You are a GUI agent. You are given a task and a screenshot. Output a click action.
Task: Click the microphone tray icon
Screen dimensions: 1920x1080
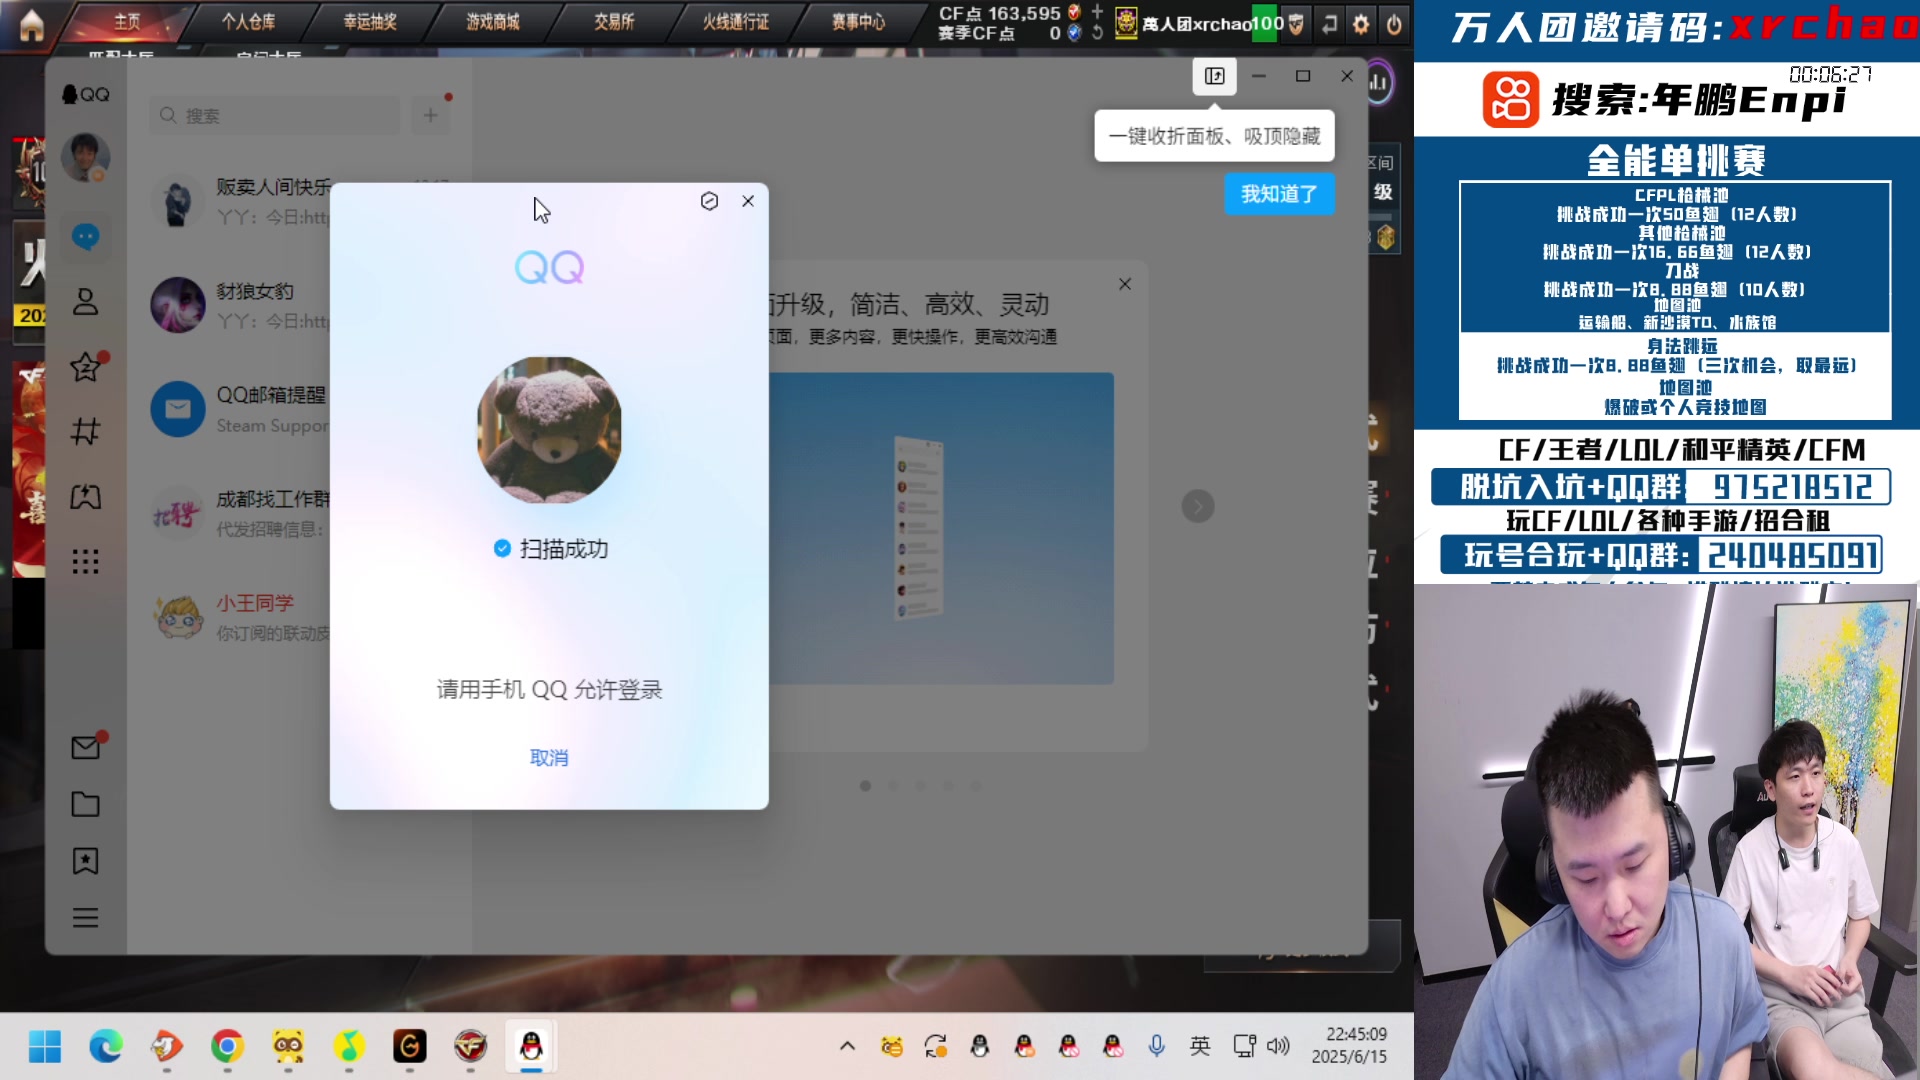[1156, 1046]
